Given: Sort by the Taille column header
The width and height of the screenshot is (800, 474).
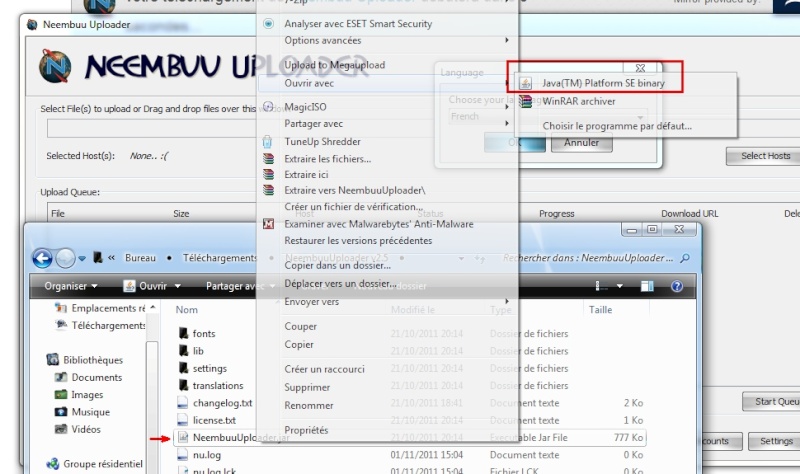Looking at the screenshot, I should 600,310.
